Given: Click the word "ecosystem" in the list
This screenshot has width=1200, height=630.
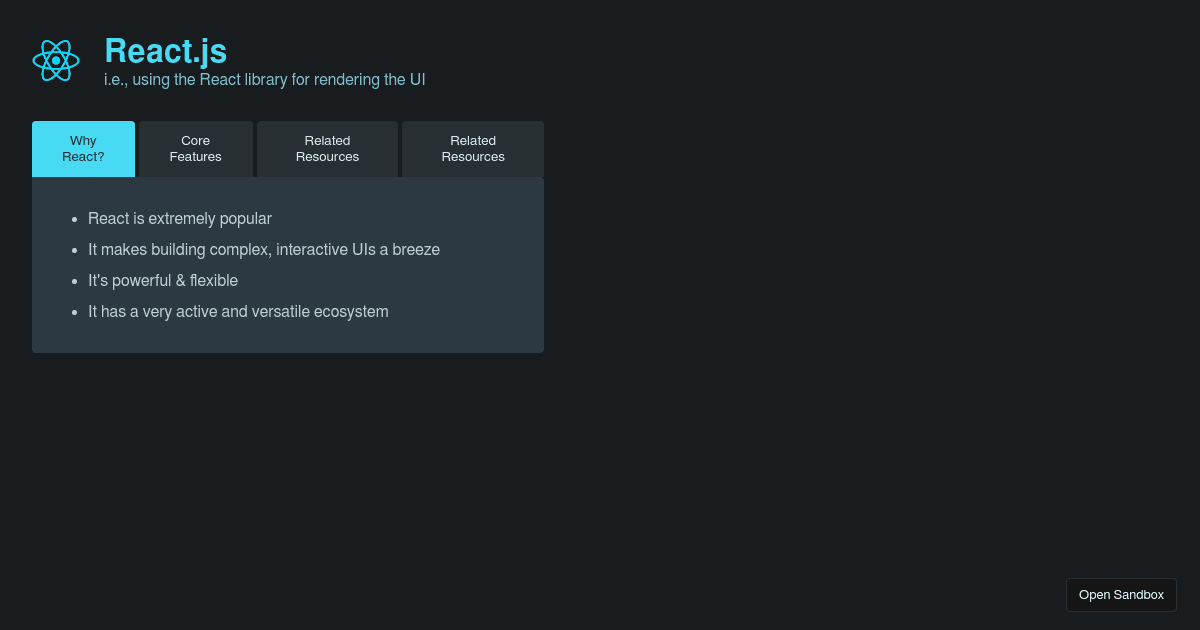Looking at the screenshot, I should (351, 313).
